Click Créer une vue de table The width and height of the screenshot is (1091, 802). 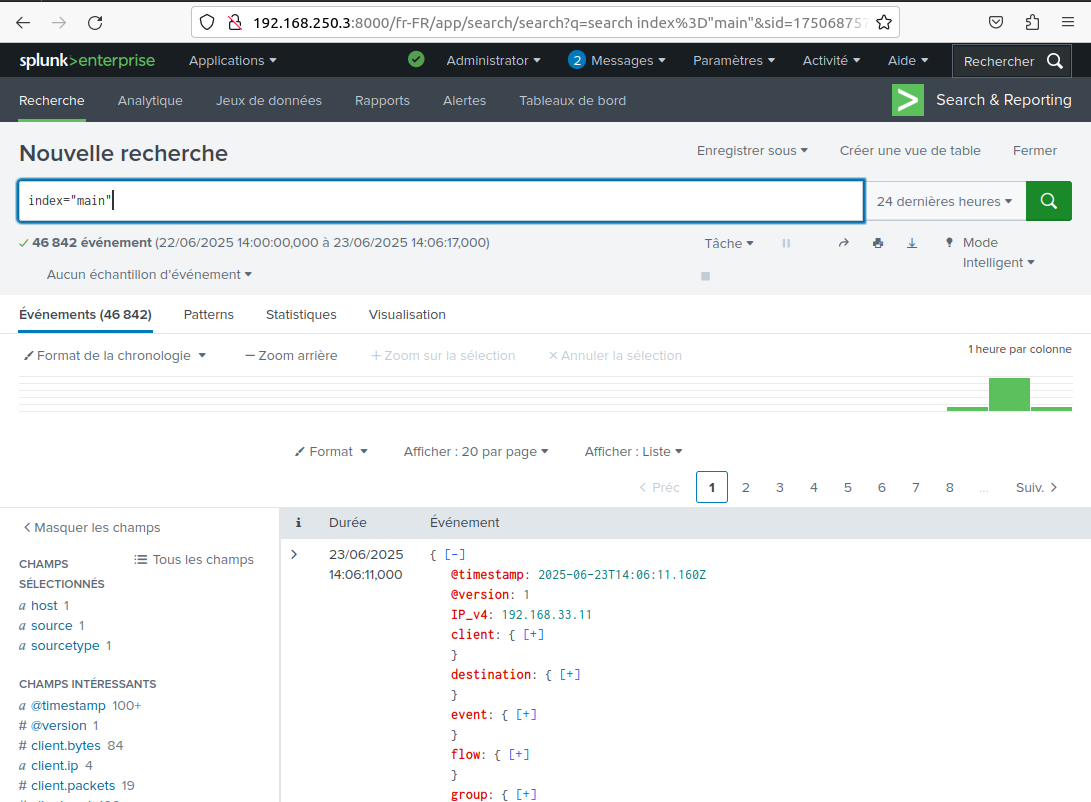click(x=910, y=151)
